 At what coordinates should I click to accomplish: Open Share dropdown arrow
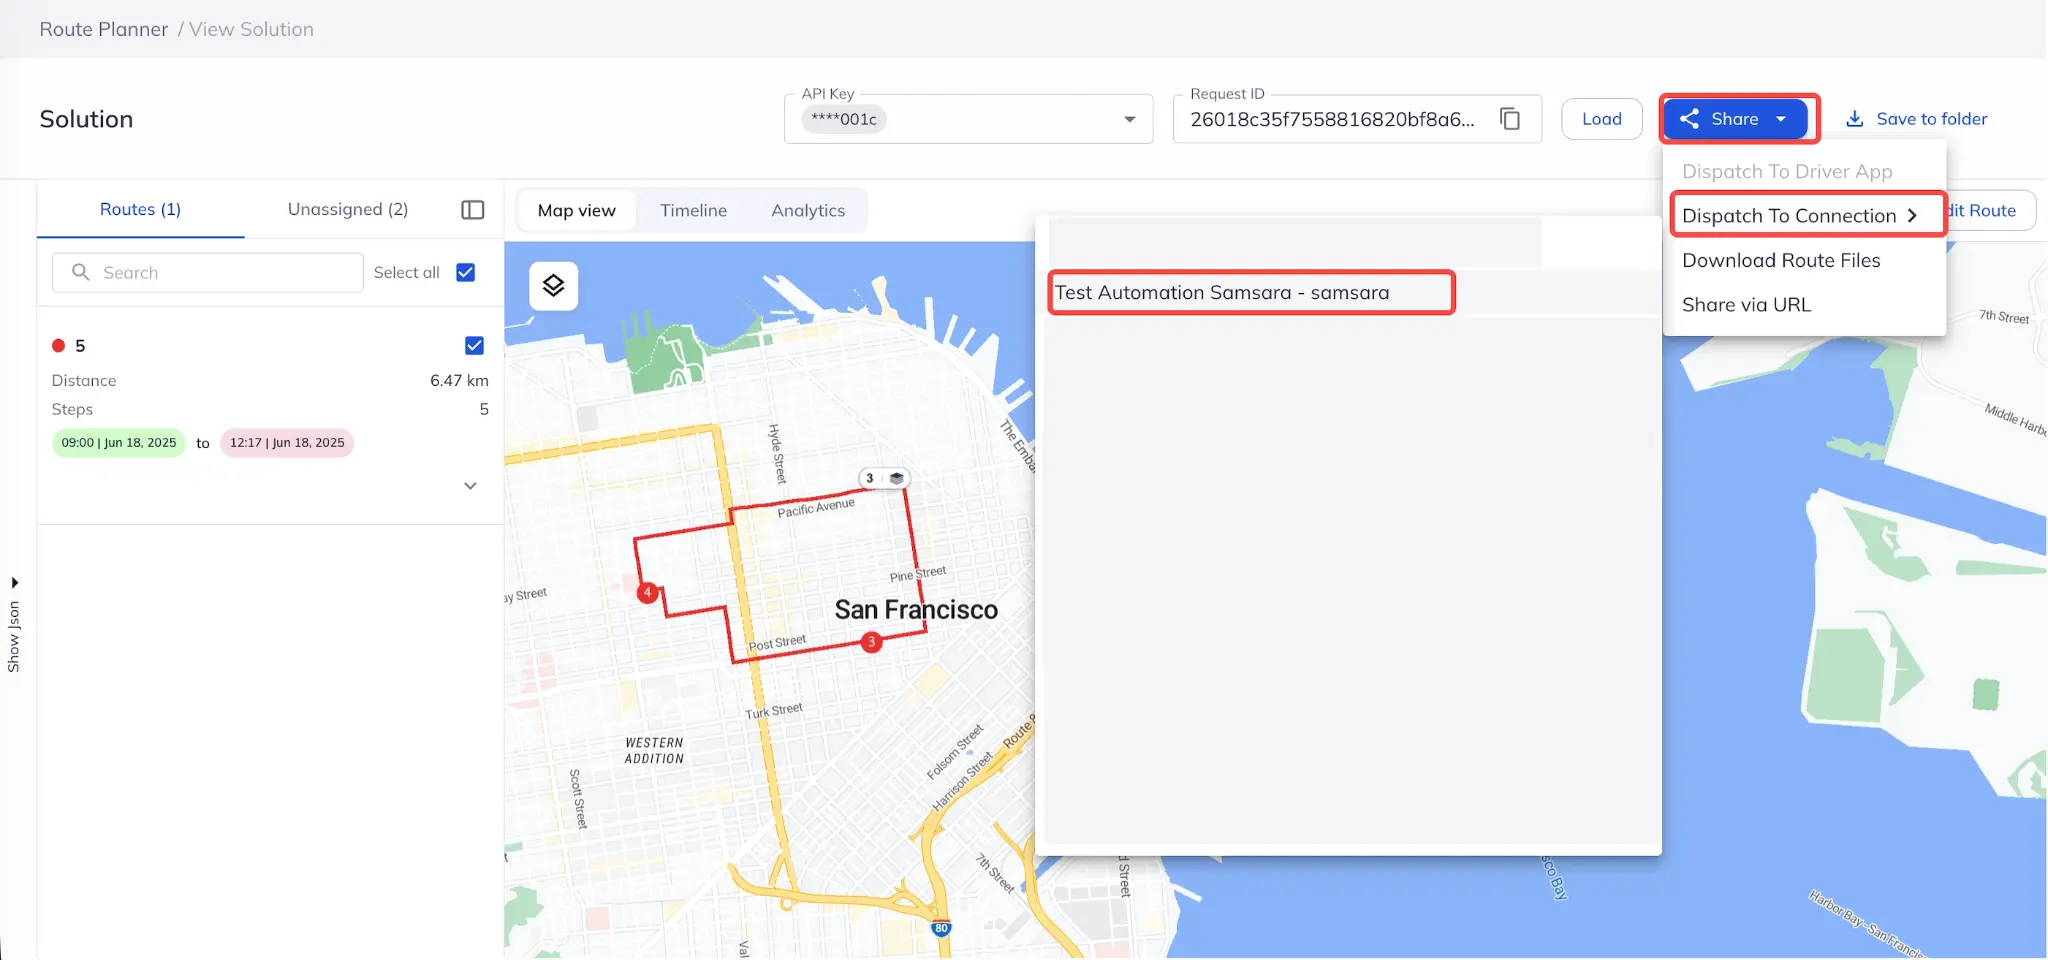[1781, 119]
